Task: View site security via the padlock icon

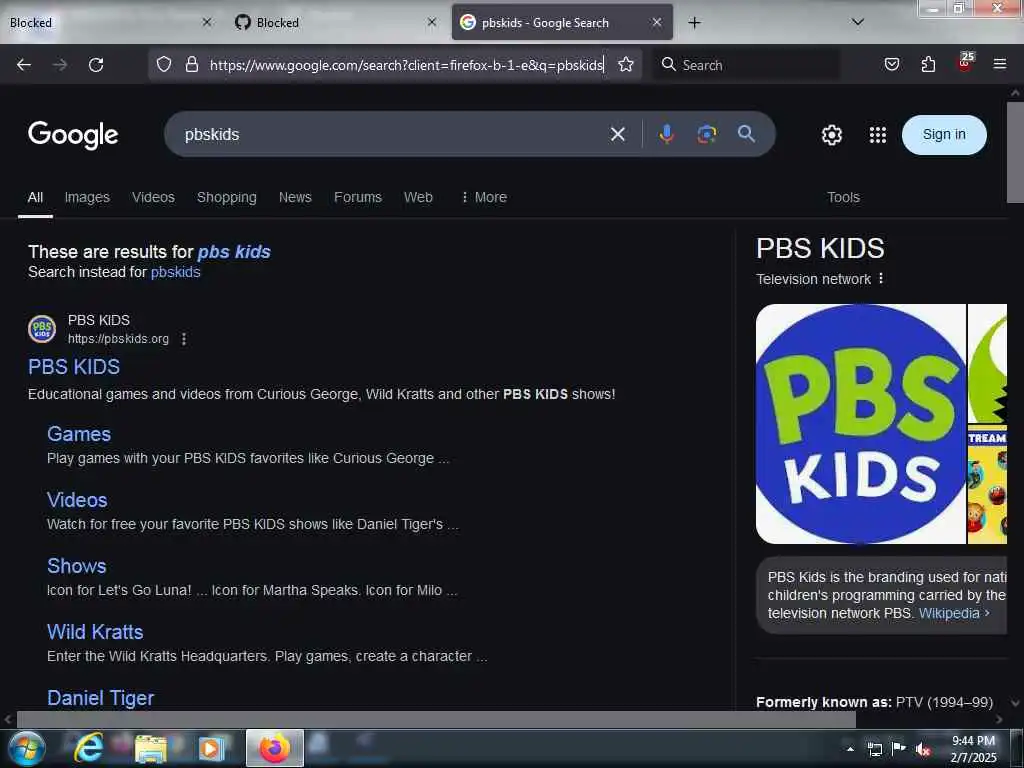Action: pyautogui.click(x=191, y=64)
